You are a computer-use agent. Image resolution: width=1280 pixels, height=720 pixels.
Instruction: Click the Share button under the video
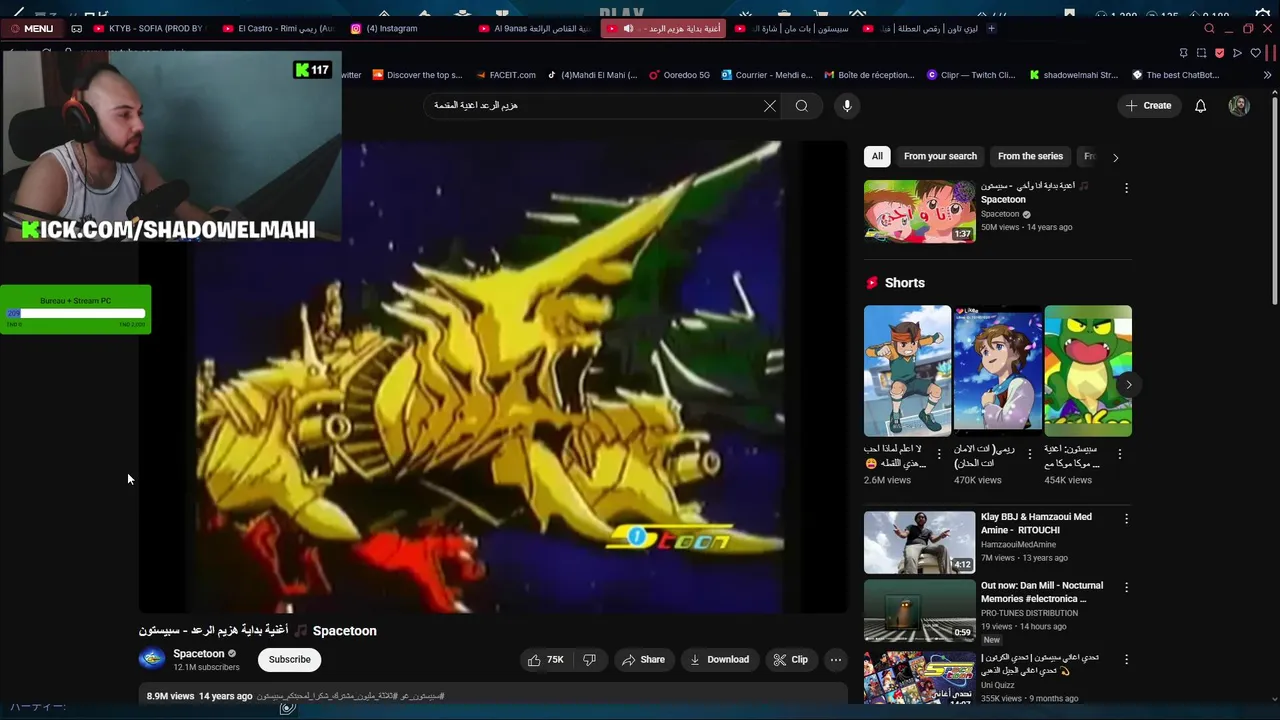click(x=643, y=660)
